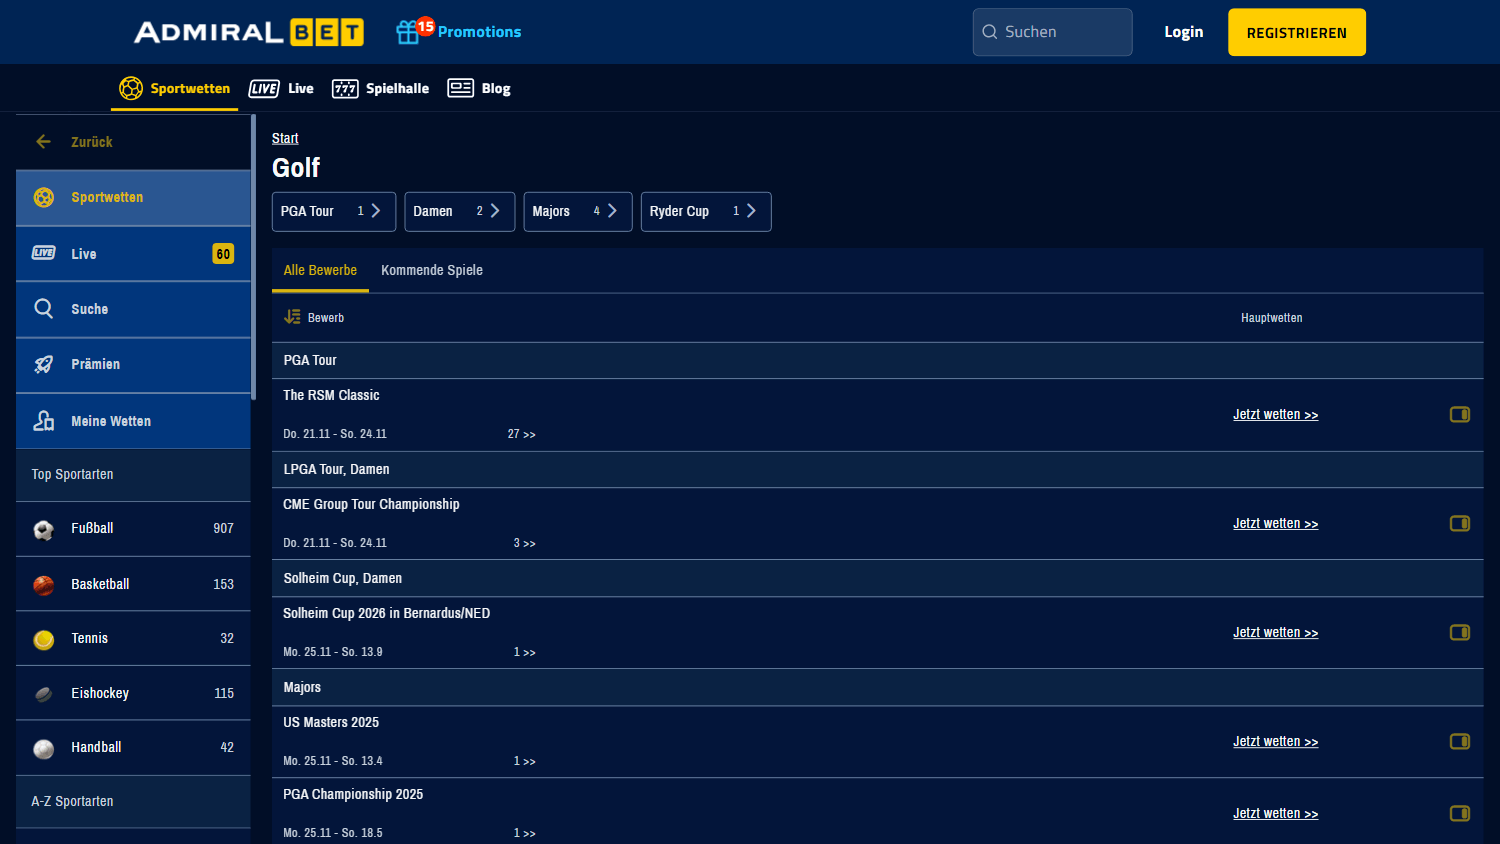The height and width of the screenshot is (844, 1500).
Task: Click the Handball ball icon
Action: (x=44, y=748)
